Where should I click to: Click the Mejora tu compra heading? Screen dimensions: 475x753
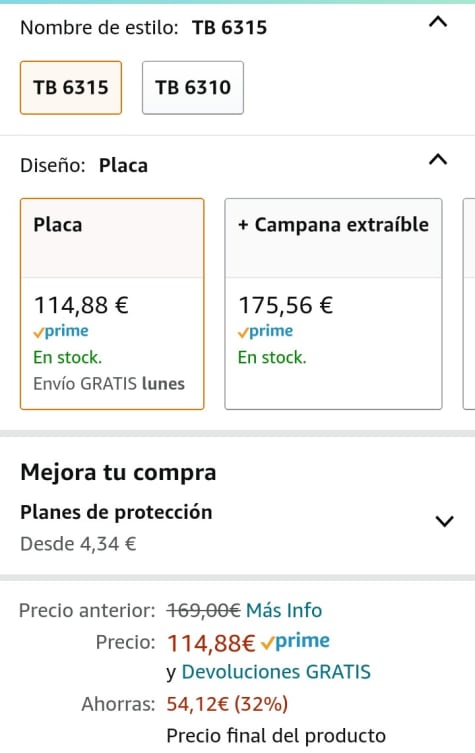tap(118, 473)
